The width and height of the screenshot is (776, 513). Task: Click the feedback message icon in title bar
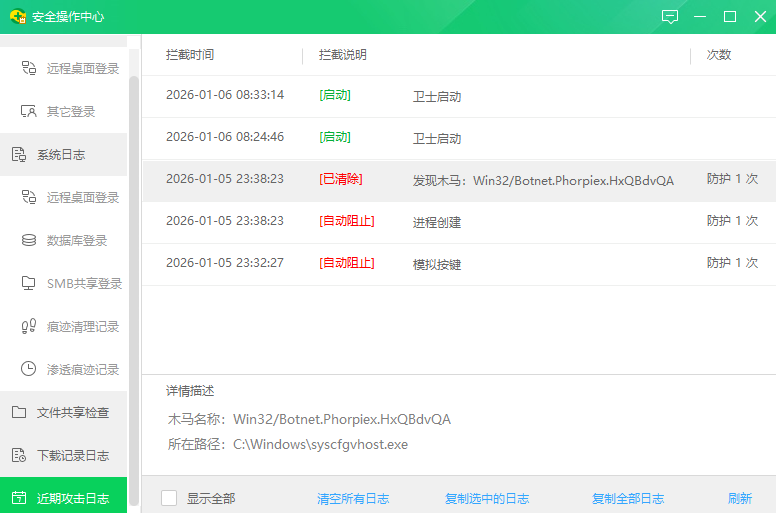670,17
